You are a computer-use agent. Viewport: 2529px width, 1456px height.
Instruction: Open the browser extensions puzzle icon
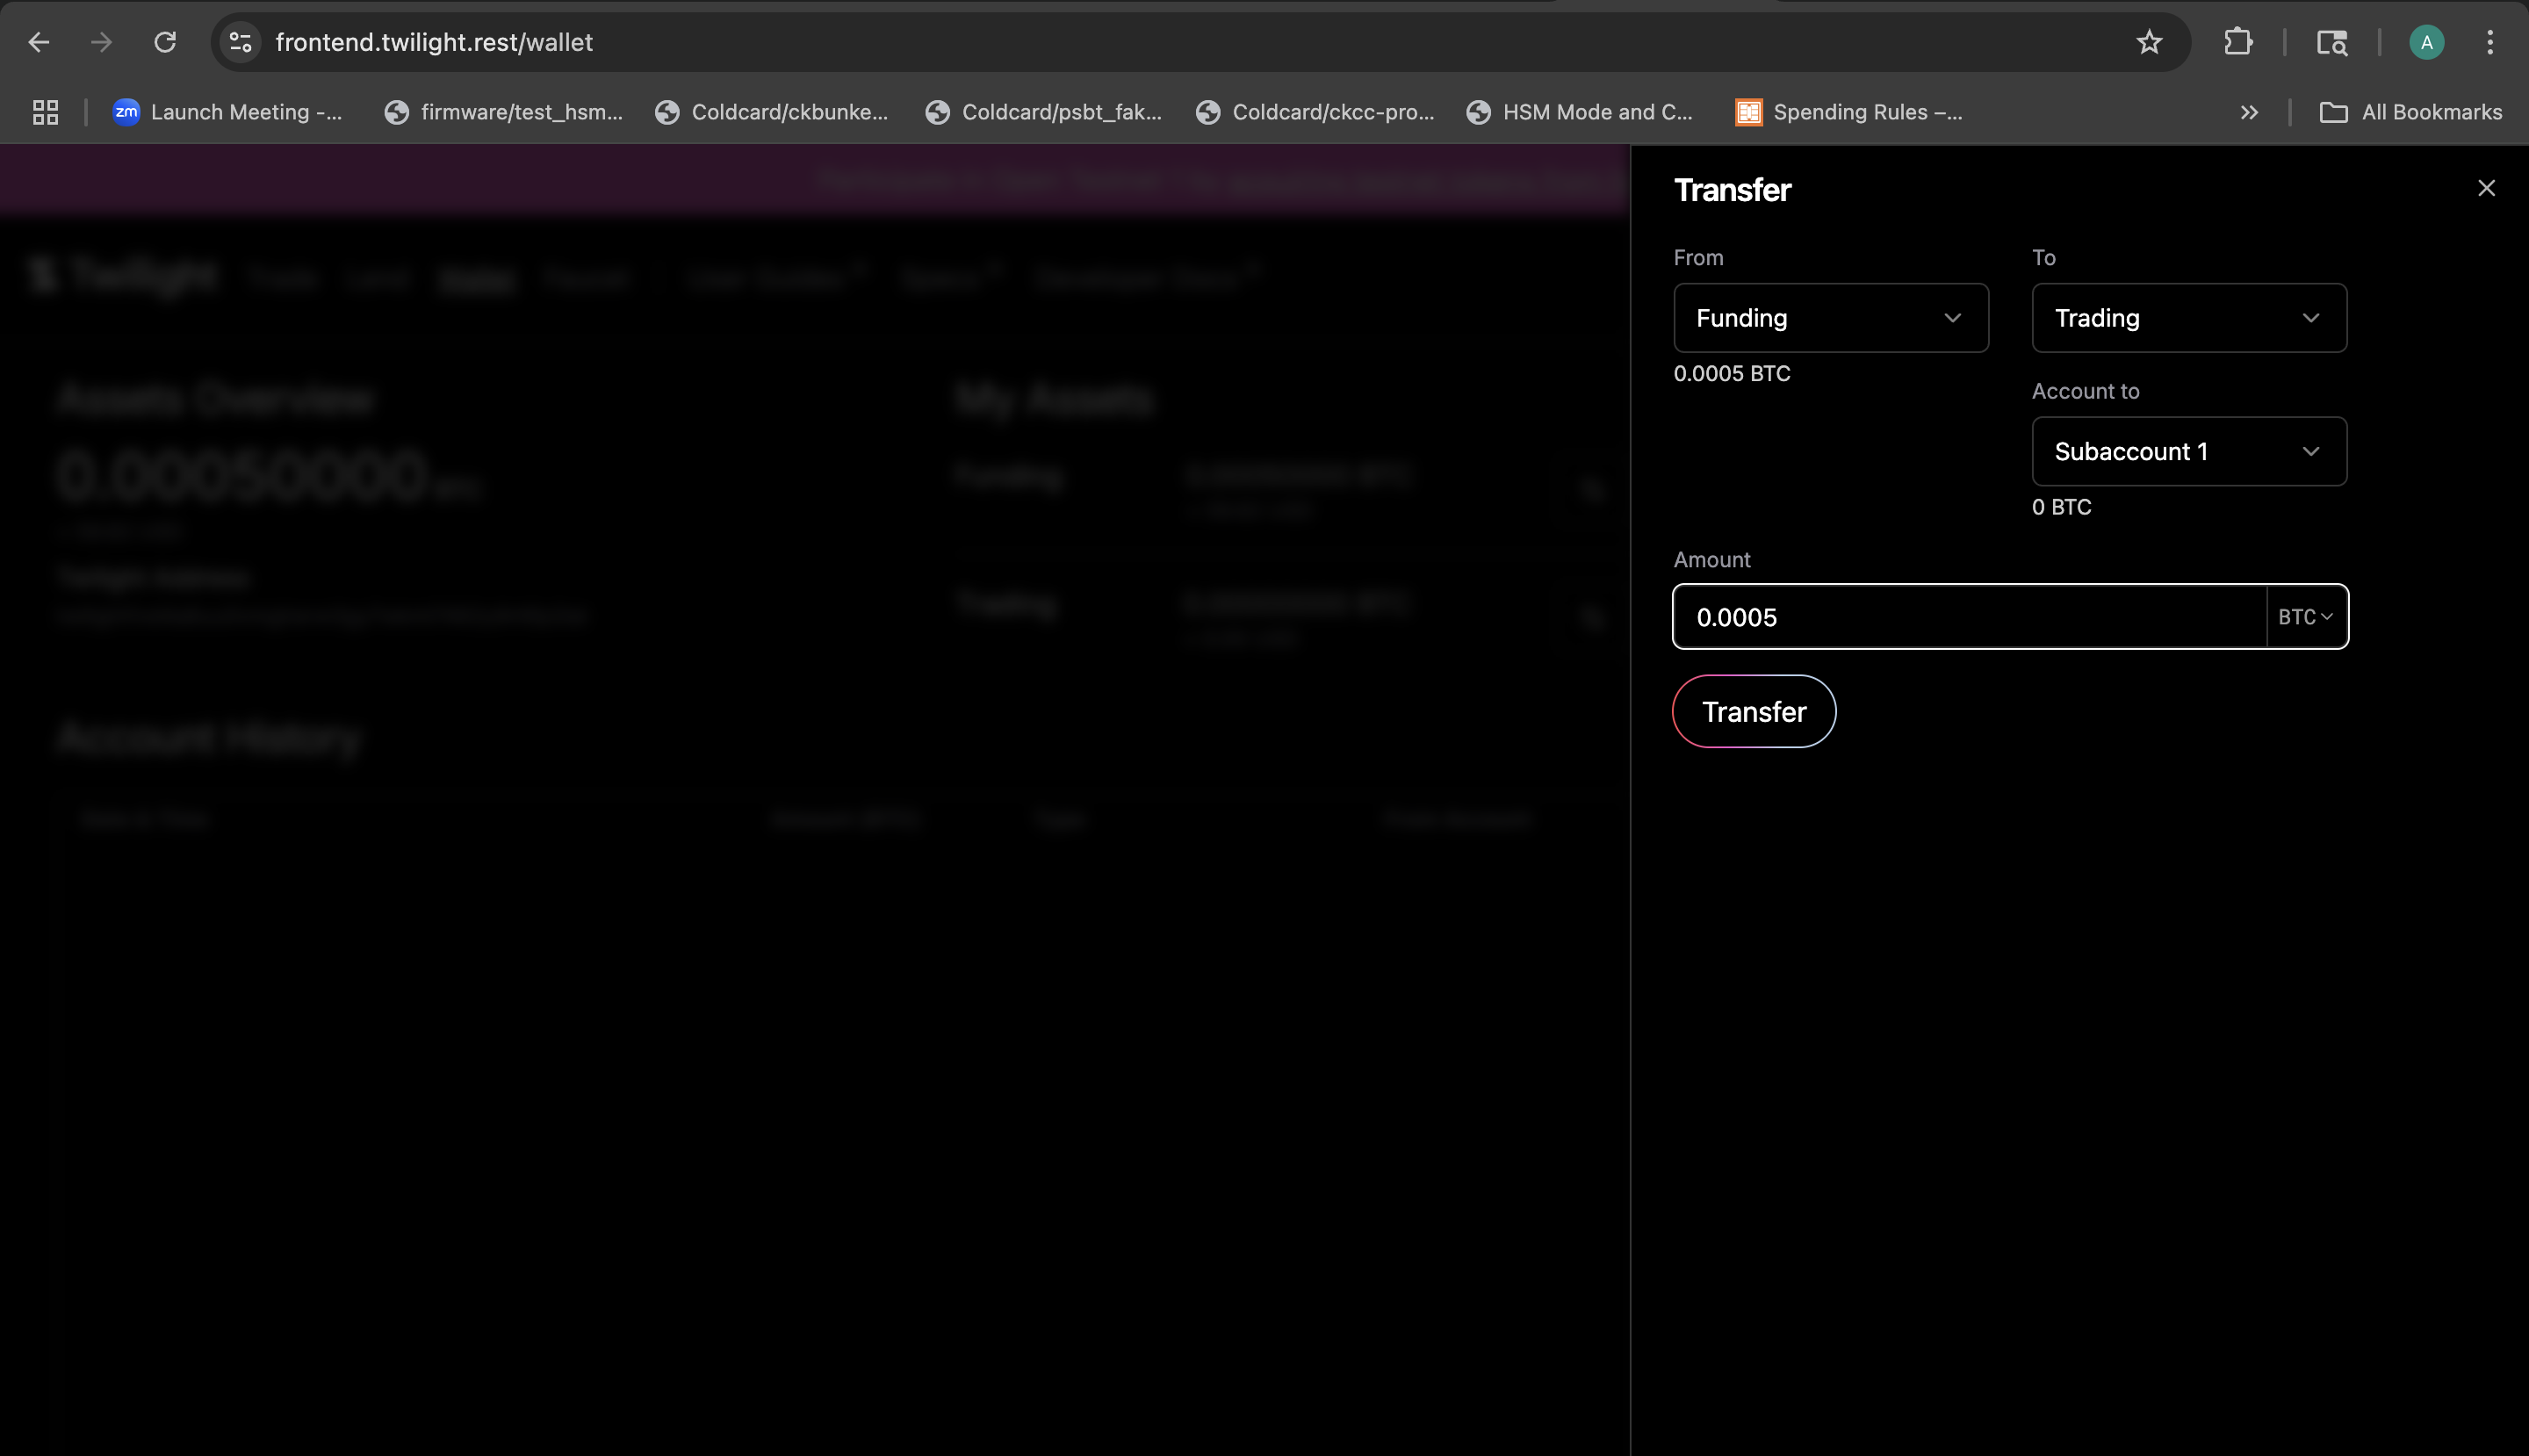2238,42
